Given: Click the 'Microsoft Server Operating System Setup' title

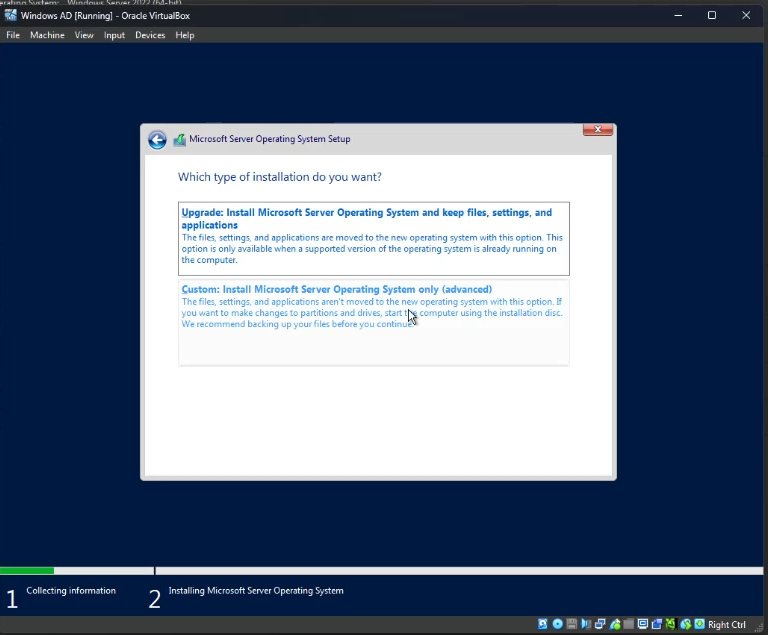Looking at the screenshot, I should [270, 139].
